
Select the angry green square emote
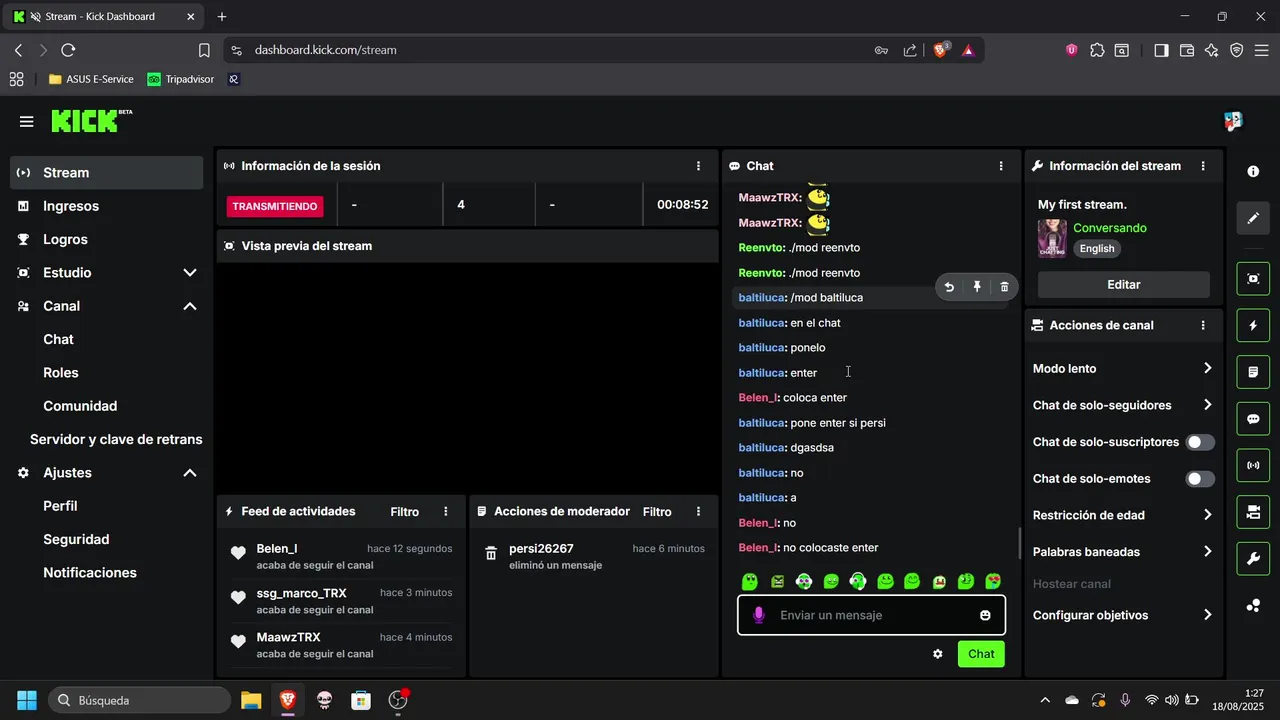[x=777, y=581]
